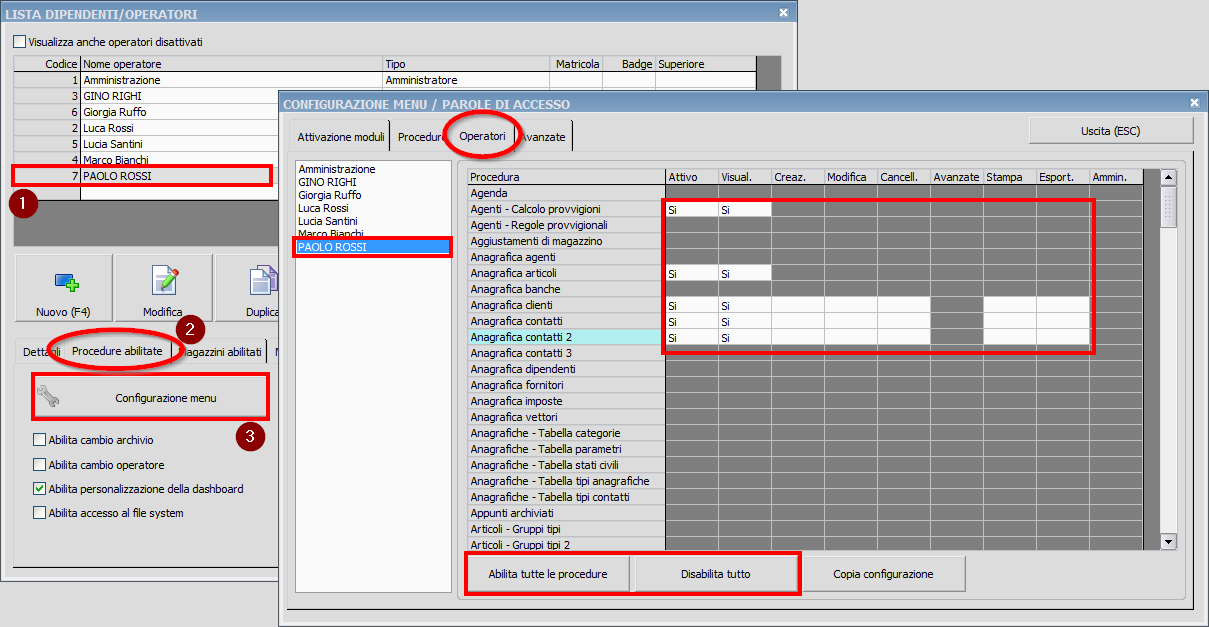1209x627 pixels.
Task: Click the scrollbar up arrow in procedure grid
Action: (x=1168, y=177)
